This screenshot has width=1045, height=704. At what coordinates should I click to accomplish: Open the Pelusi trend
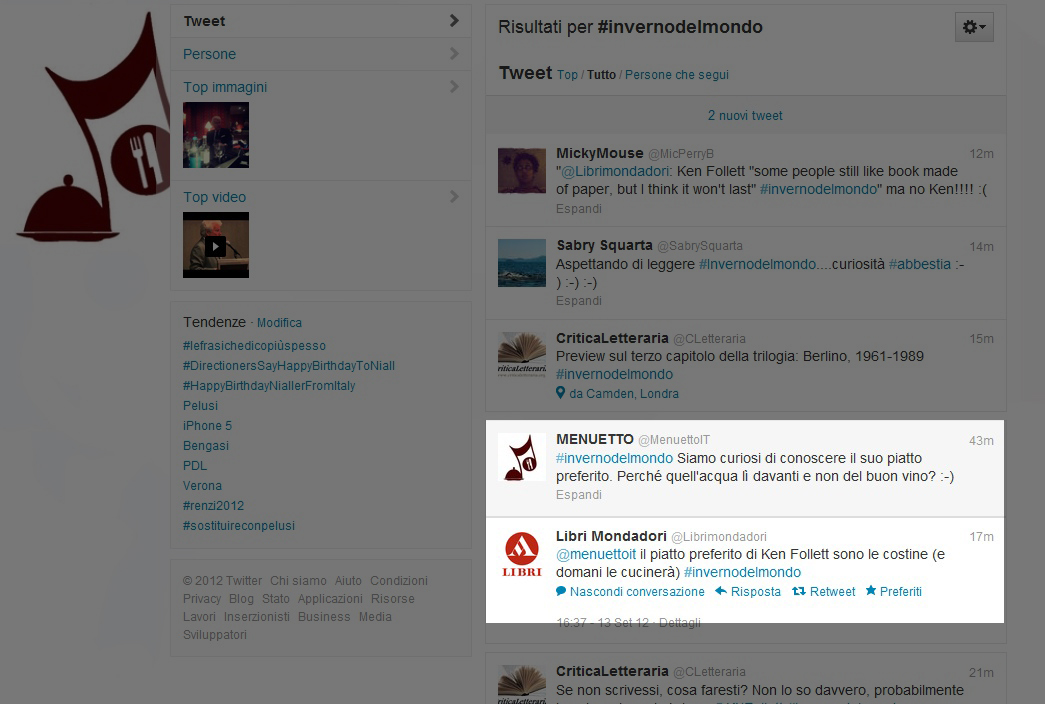tap(201, 406)
